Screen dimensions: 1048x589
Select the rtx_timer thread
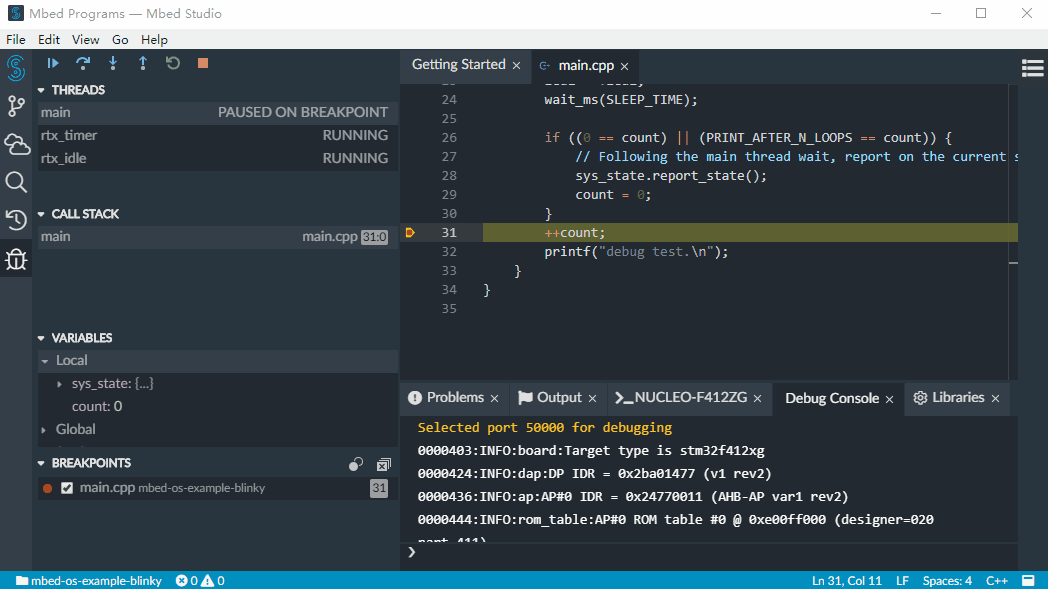(x=69, y=135)
